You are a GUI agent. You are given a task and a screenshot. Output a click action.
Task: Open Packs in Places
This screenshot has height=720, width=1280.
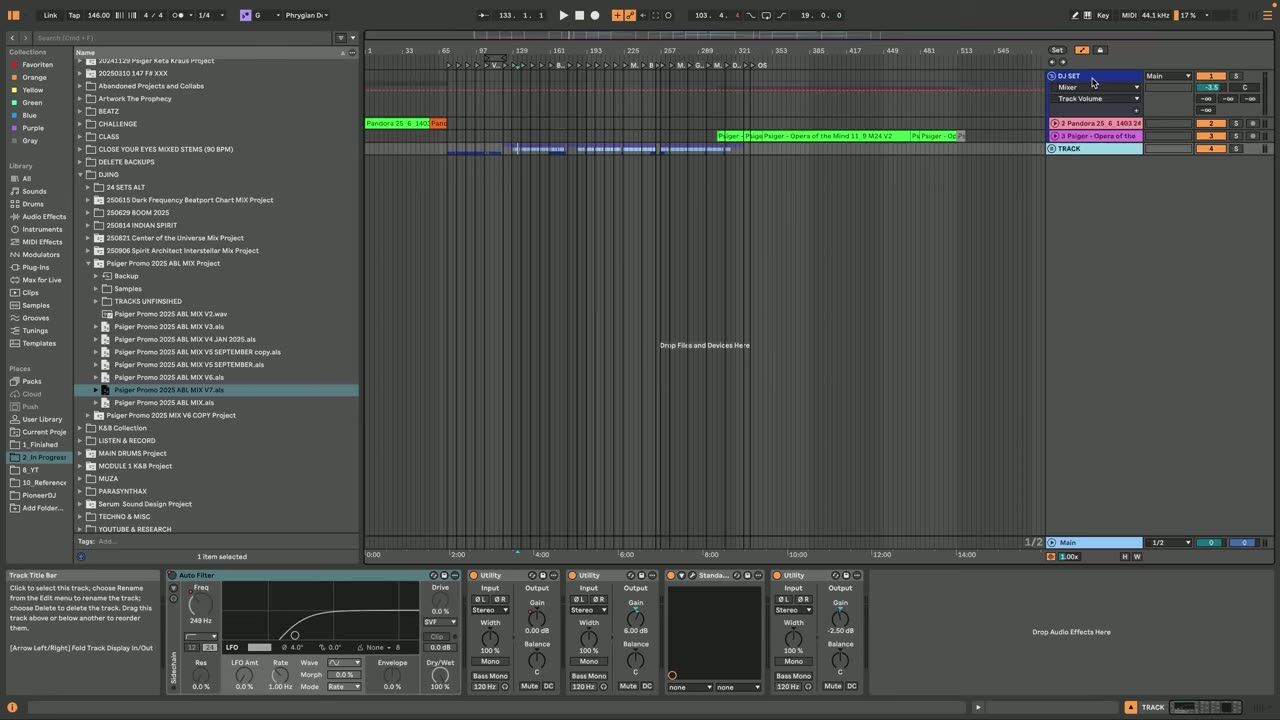coord(32,381)
